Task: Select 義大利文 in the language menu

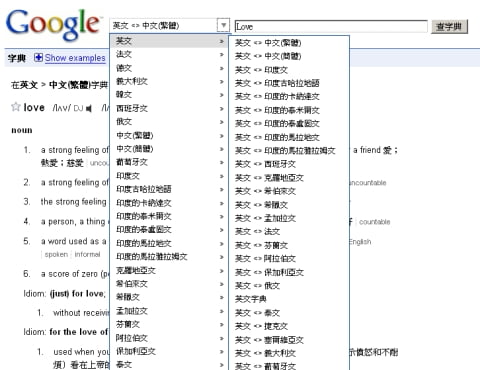Action: [169, 81]
